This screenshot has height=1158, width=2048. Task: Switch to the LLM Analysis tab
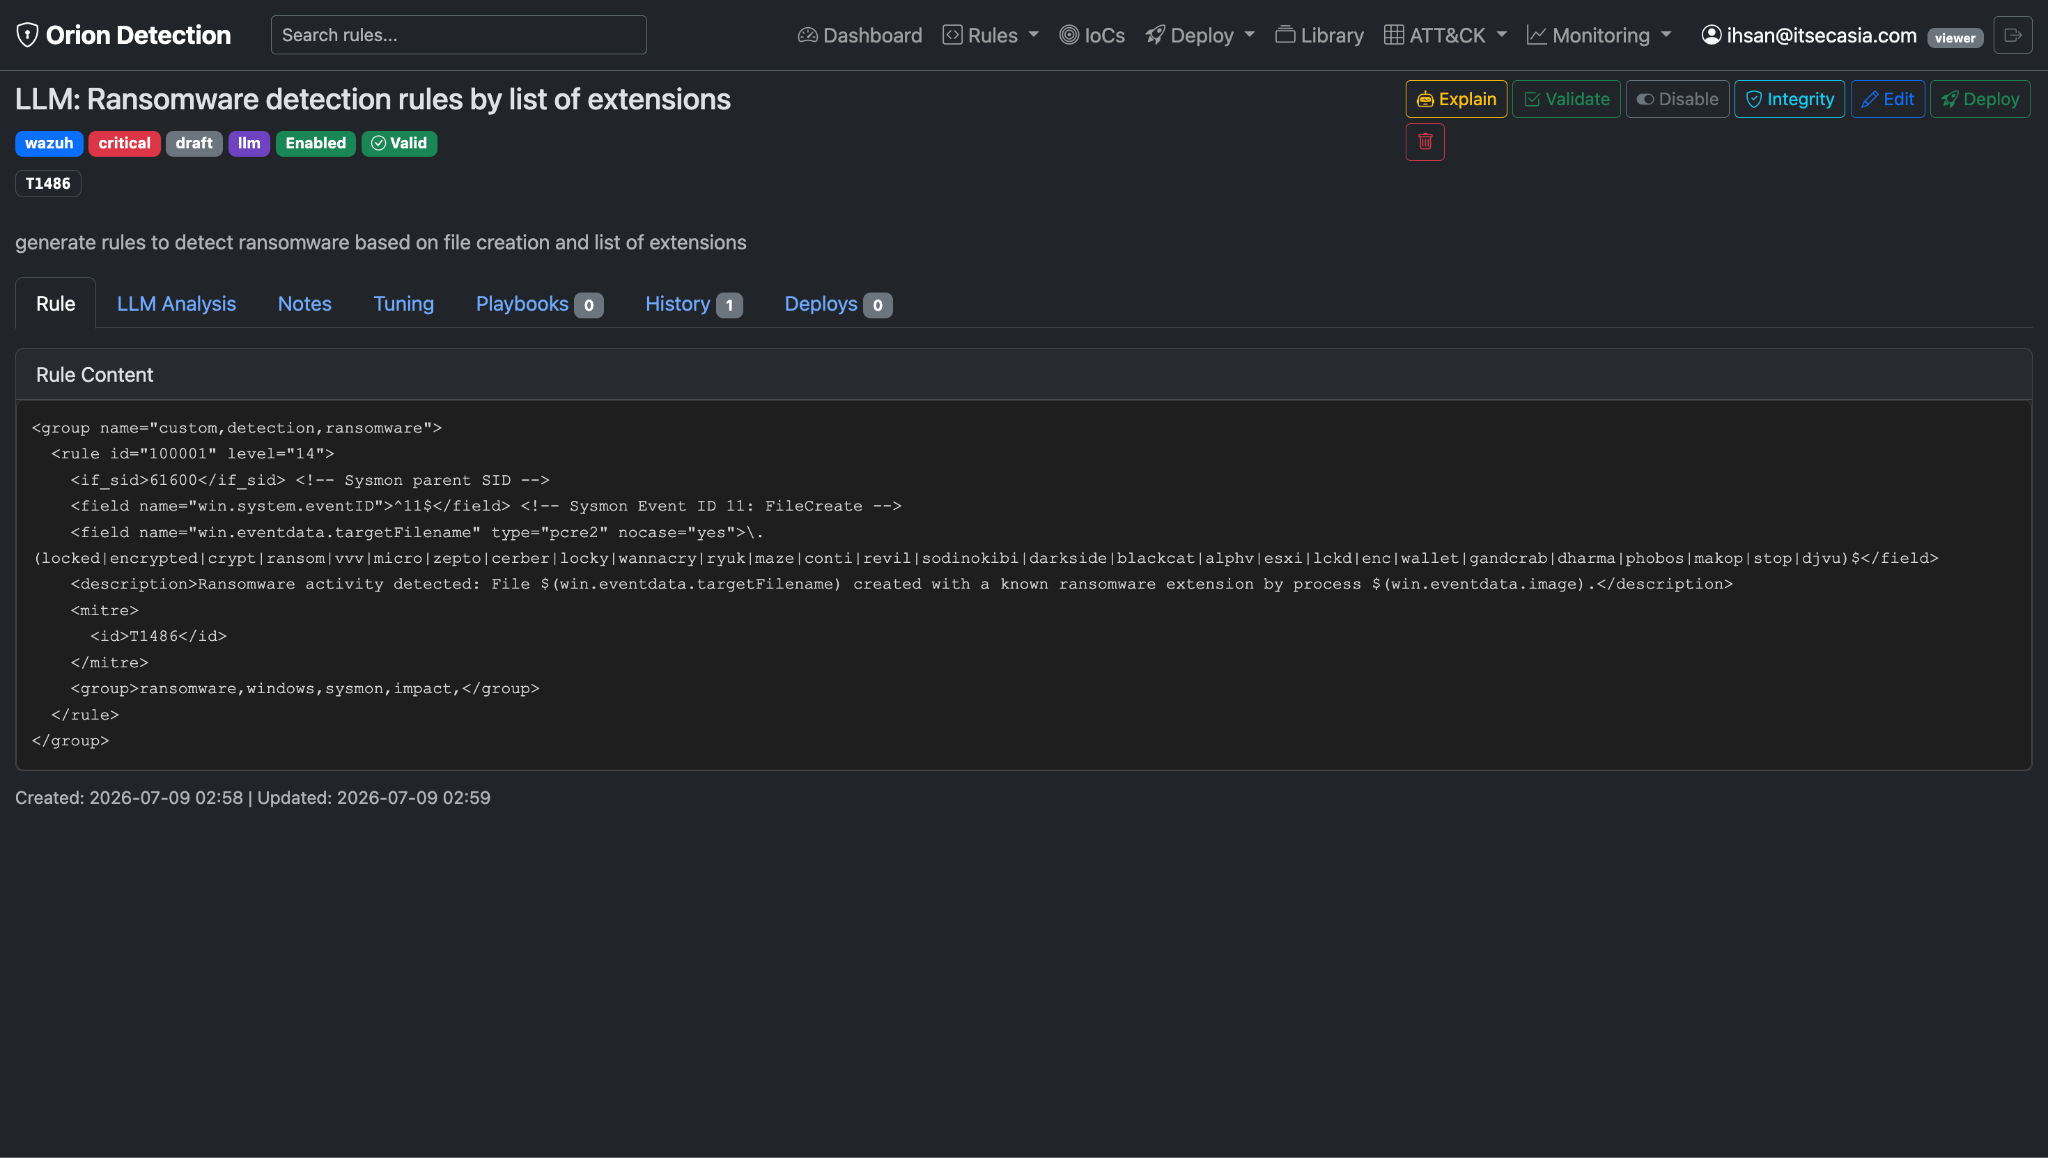176,304
